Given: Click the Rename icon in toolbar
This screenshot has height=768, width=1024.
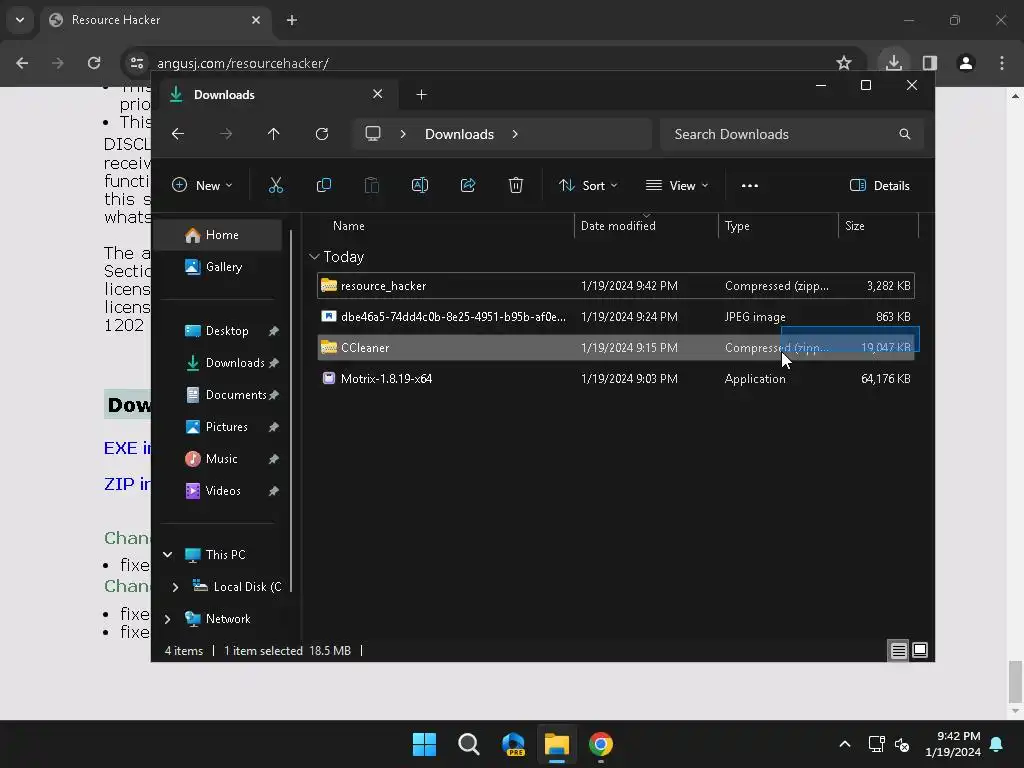Looking at the screenshot, I should click(419, 185).
